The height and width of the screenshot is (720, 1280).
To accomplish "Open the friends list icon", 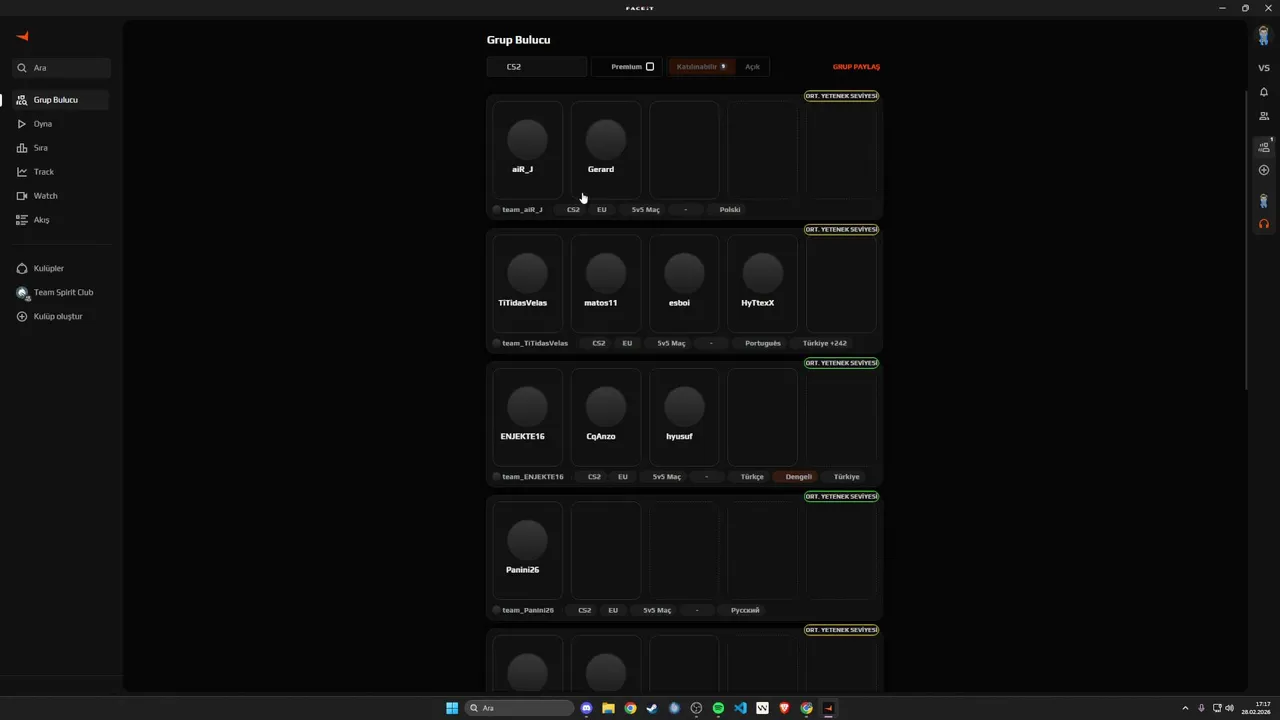I will [1264, 116].
